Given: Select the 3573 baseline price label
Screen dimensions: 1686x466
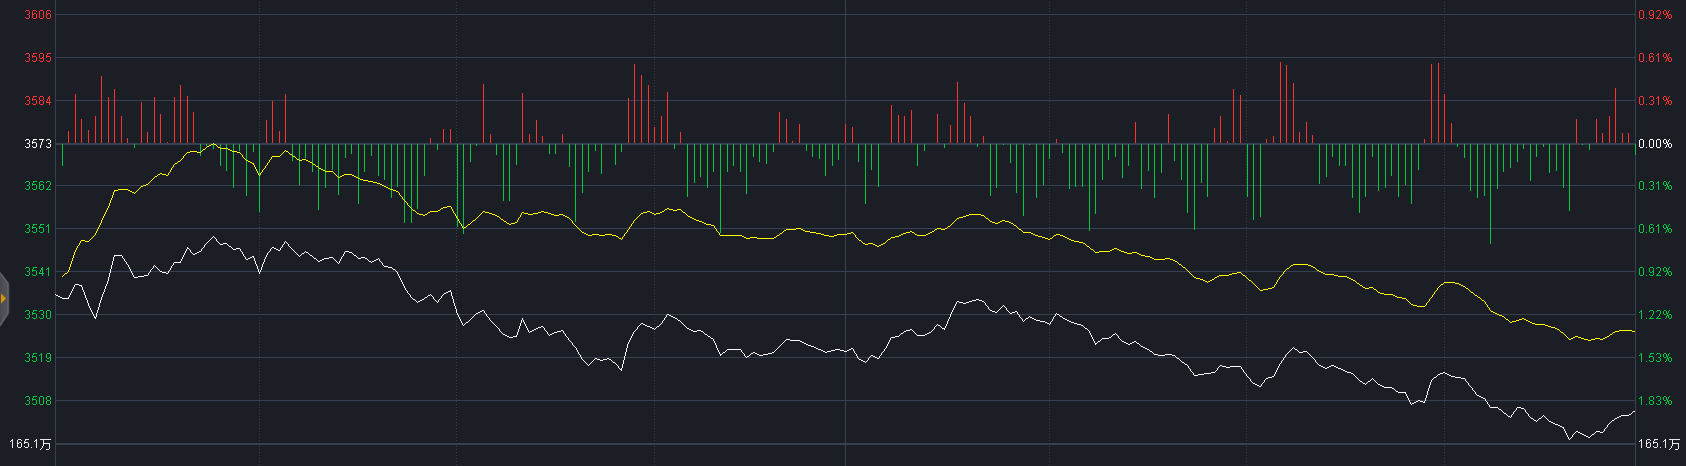Looking at the screenshot, I should tap(38, 144).
